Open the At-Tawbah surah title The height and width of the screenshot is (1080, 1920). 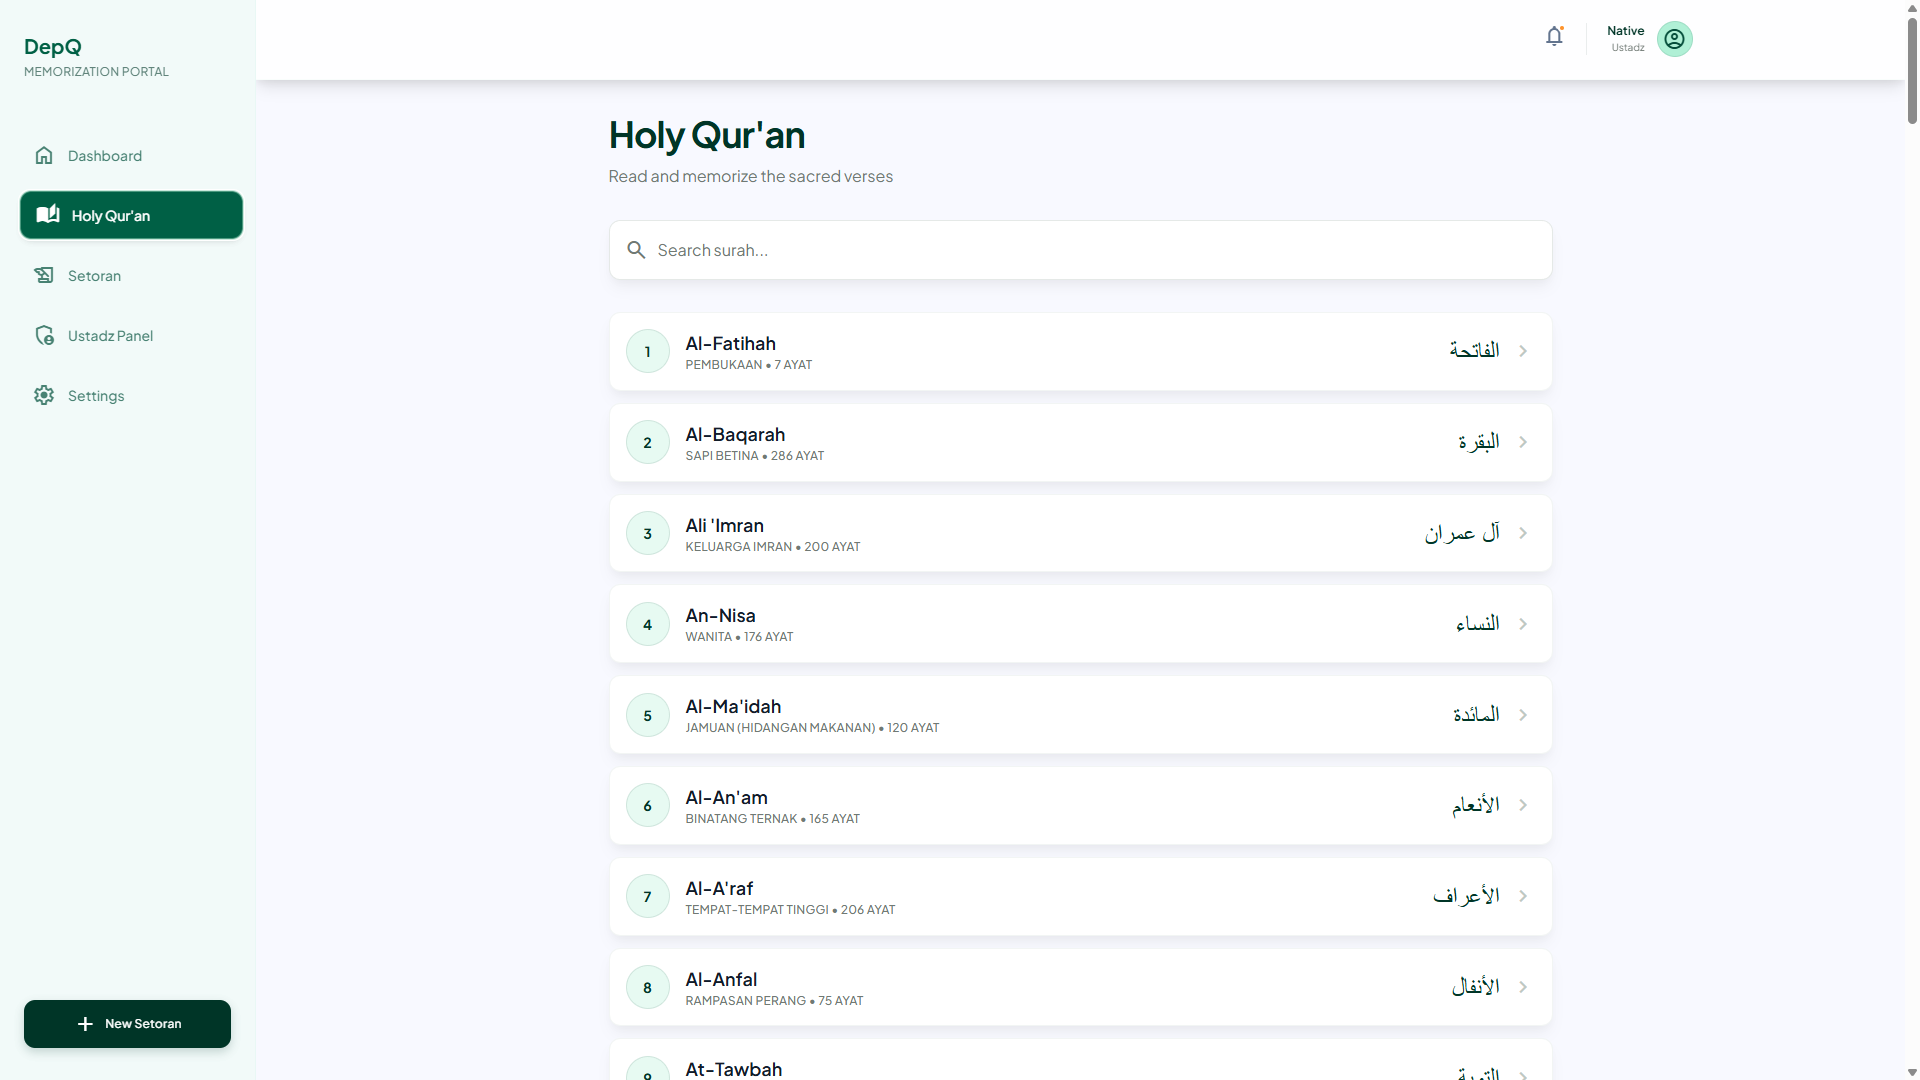(x=733, y=1069)
